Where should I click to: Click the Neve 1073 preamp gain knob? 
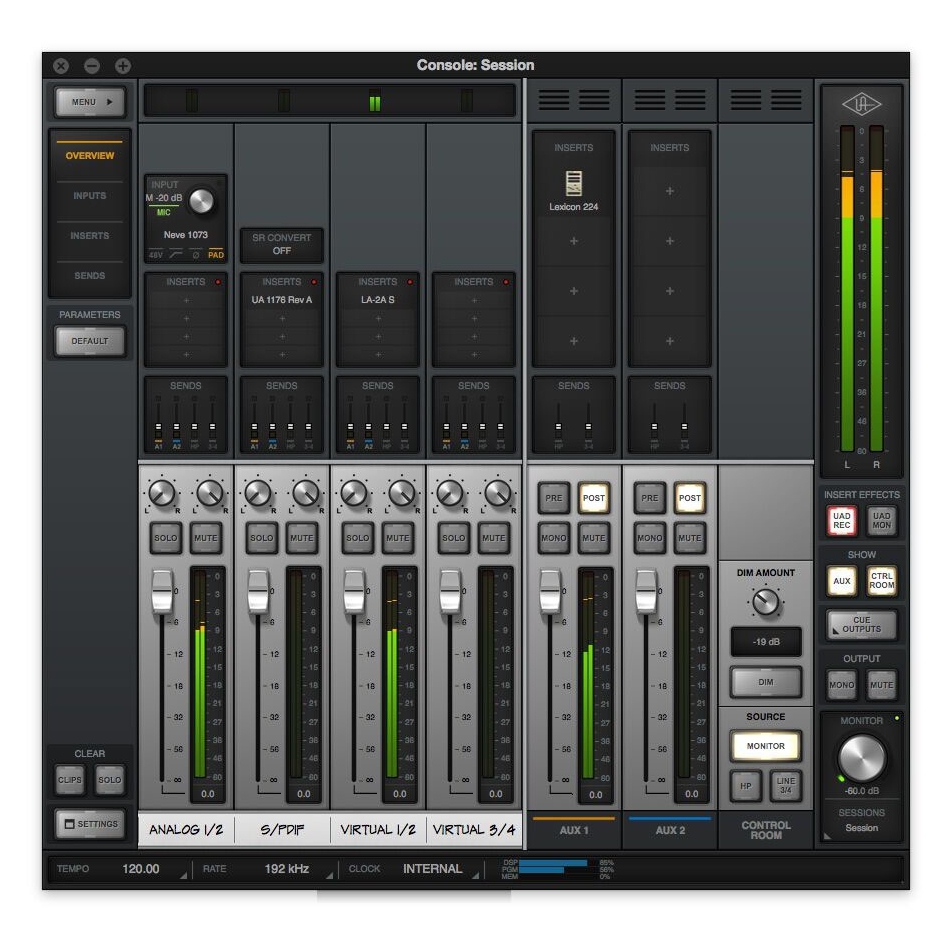pos(201,201)
